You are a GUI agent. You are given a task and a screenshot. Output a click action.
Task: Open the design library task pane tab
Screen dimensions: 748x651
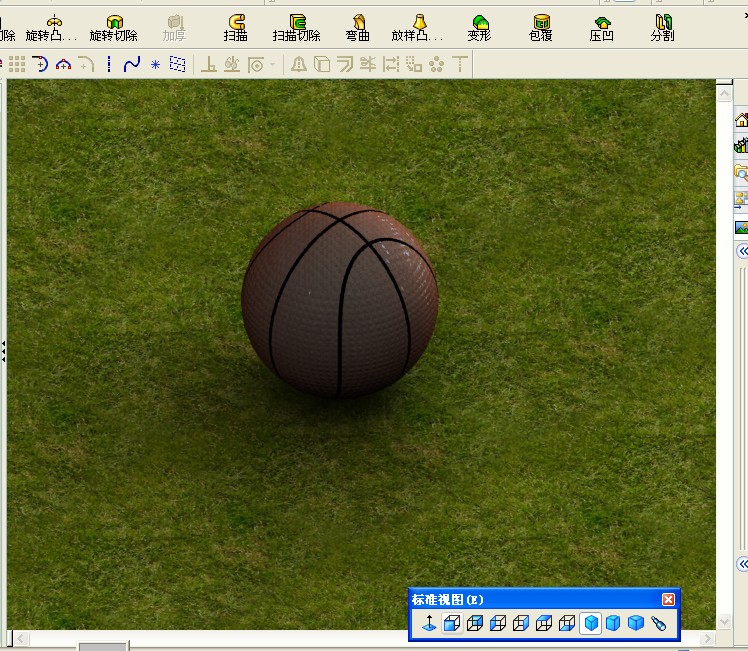pos(741,145)
